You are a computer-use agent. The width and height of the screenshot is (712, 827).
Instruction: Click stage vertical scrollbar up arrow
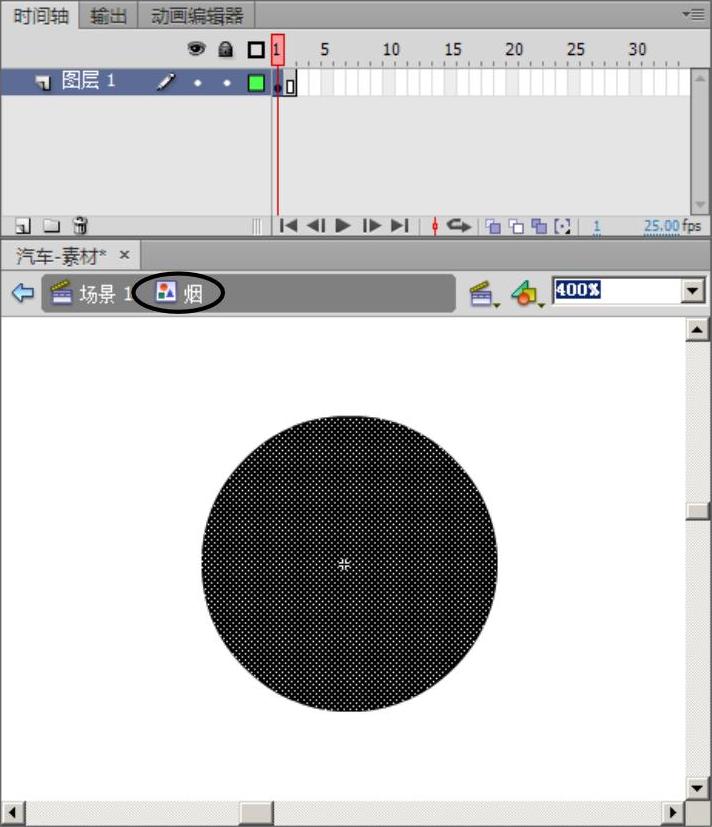point(697,330)
